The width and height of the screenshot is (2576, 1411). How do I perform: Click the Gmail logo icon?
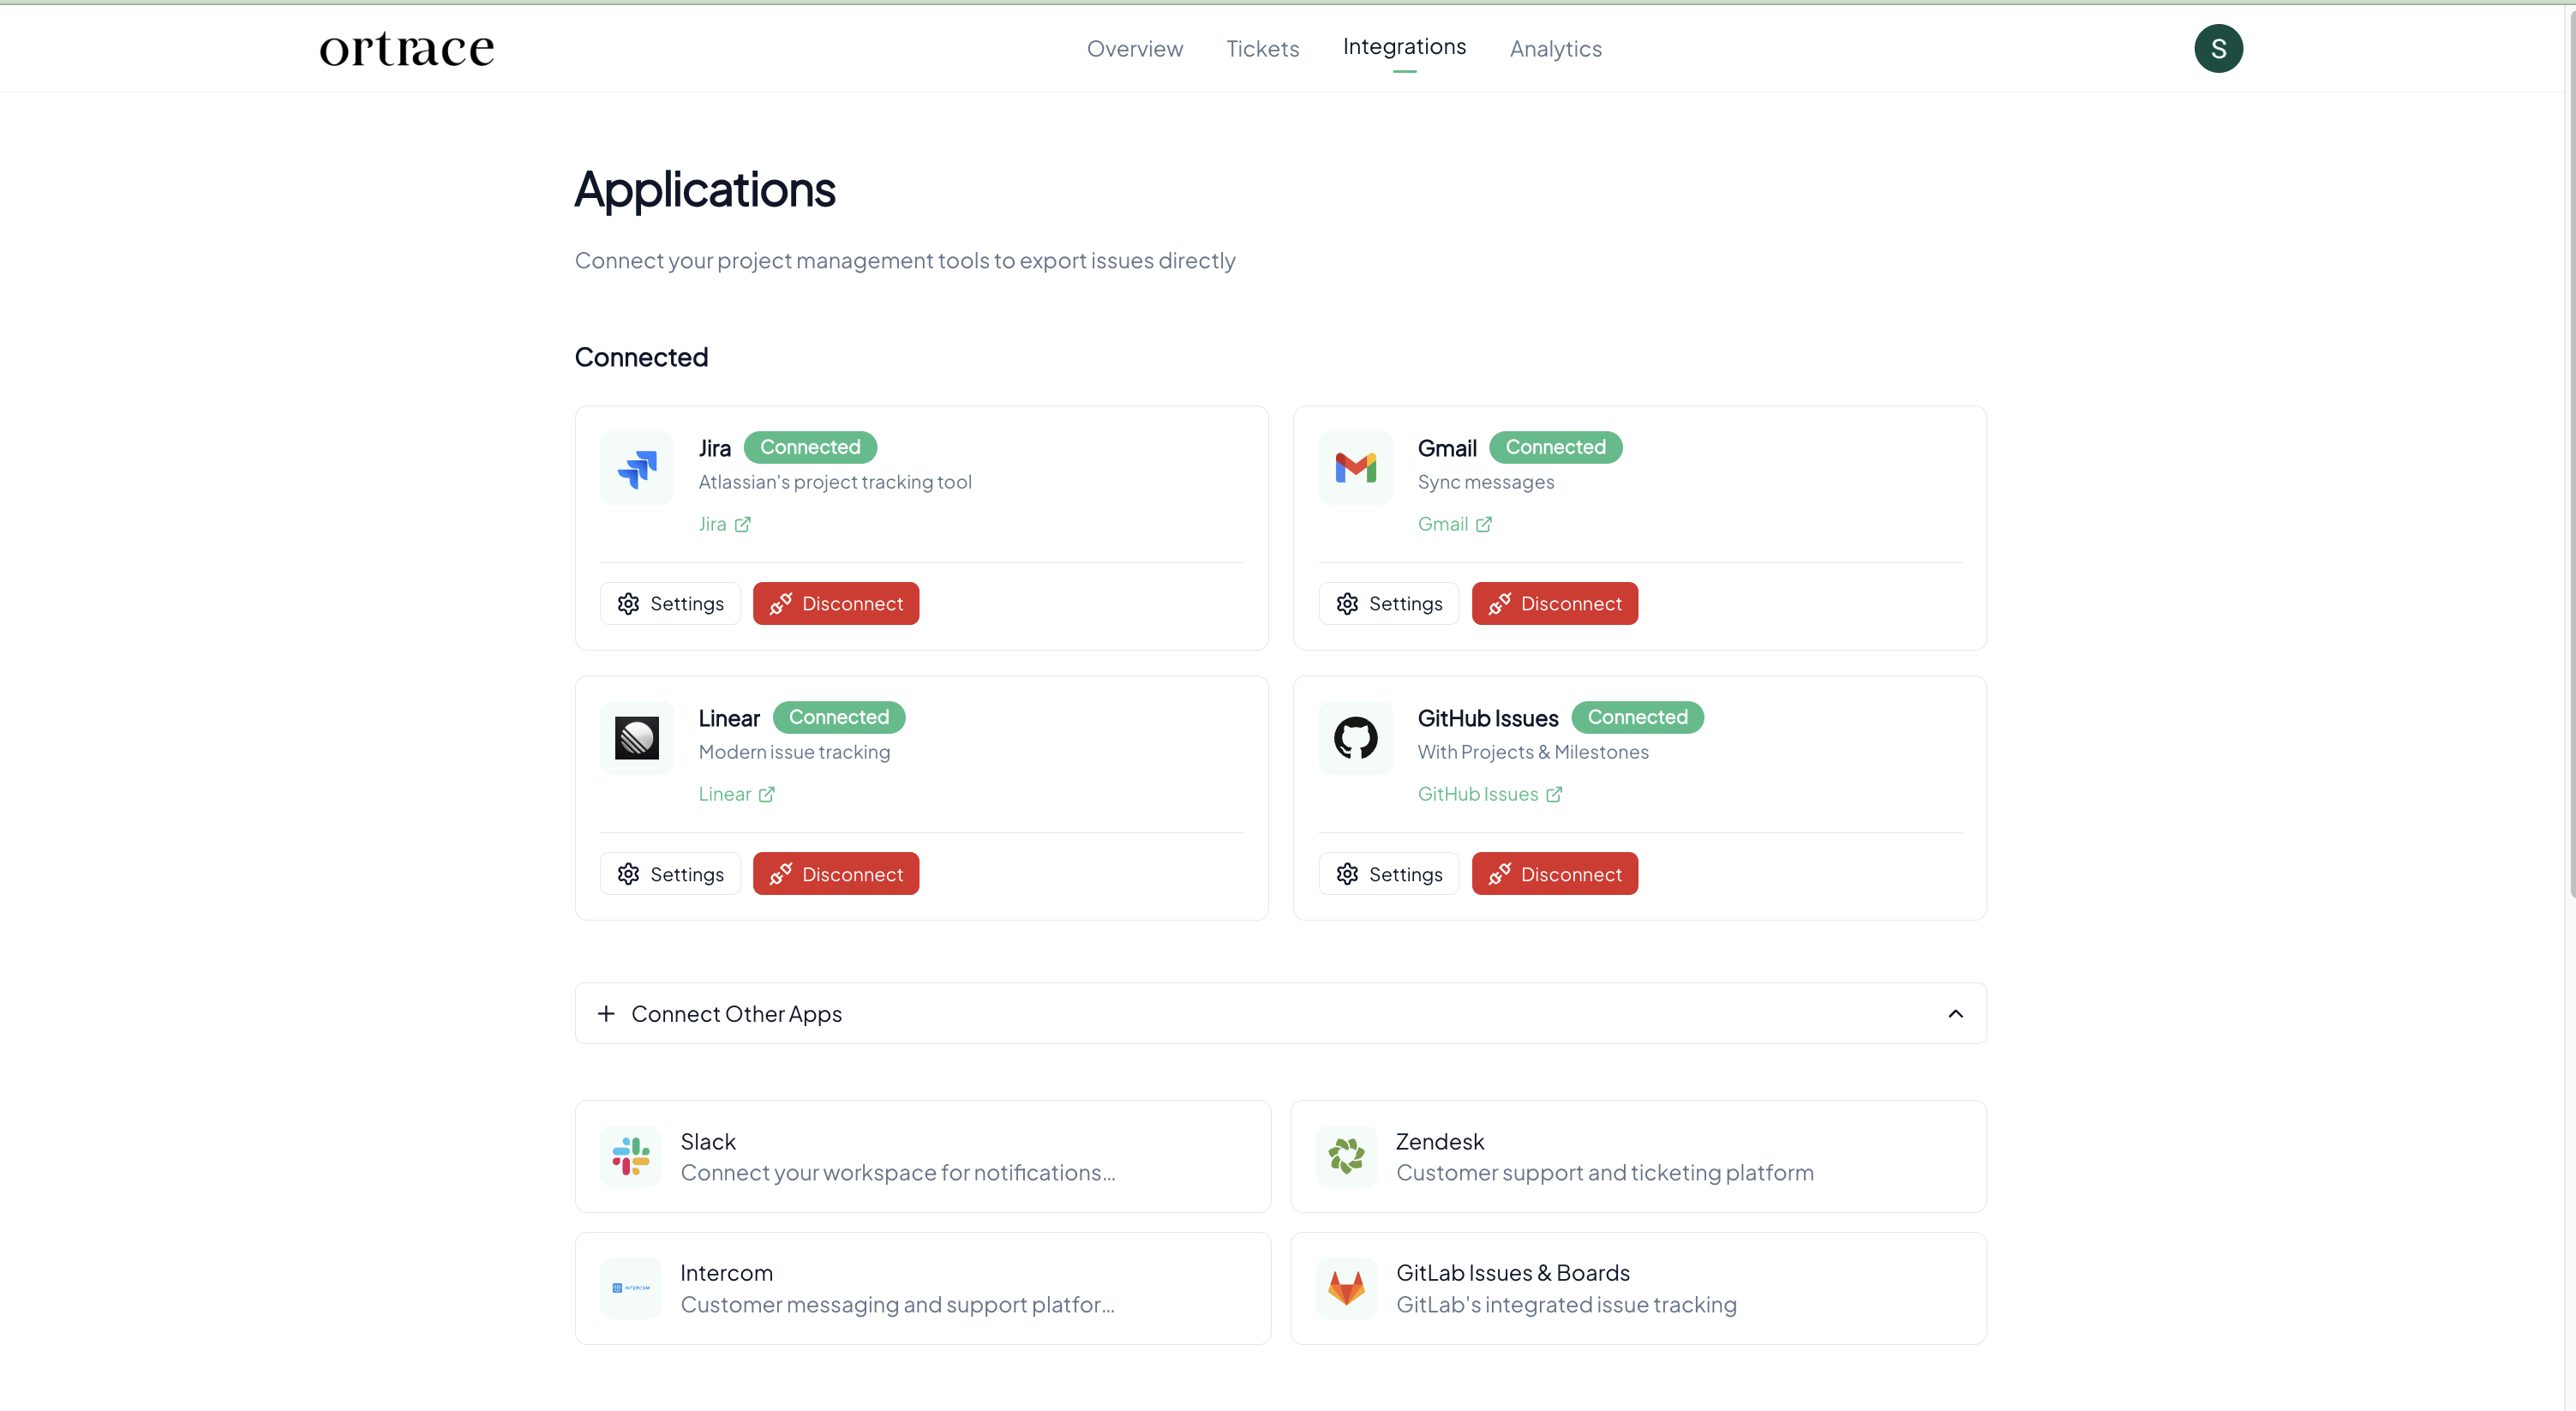[x=1355, y=468]
